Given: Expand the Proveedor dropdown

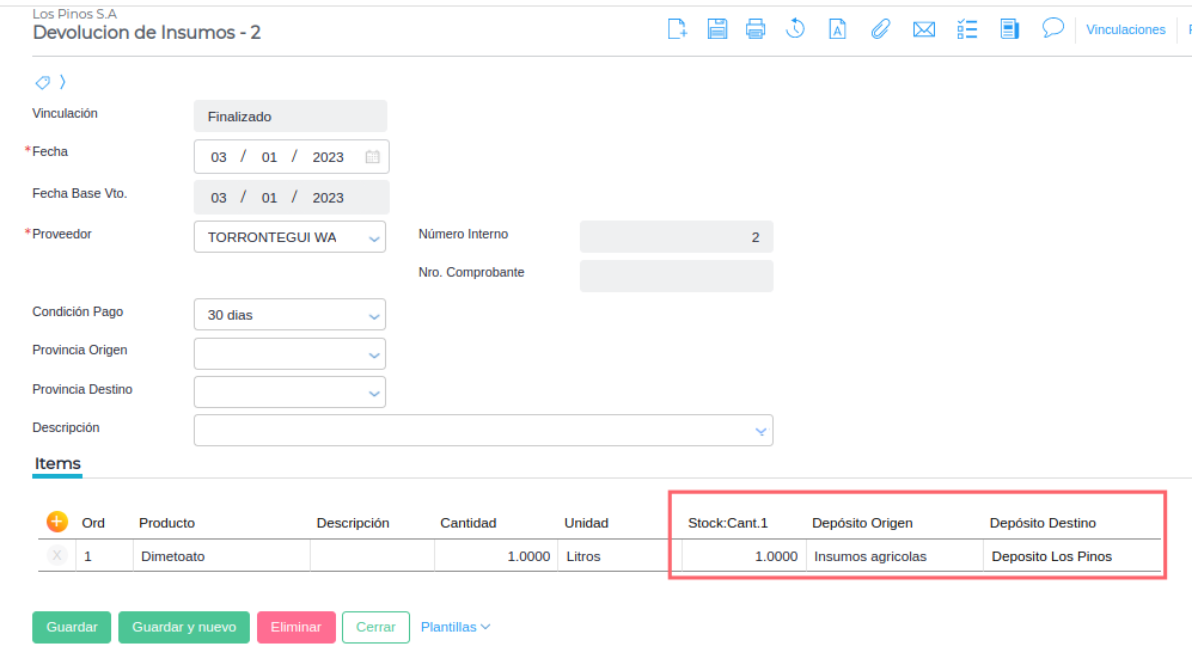Looking at the screenshot, I should point(374,238).
